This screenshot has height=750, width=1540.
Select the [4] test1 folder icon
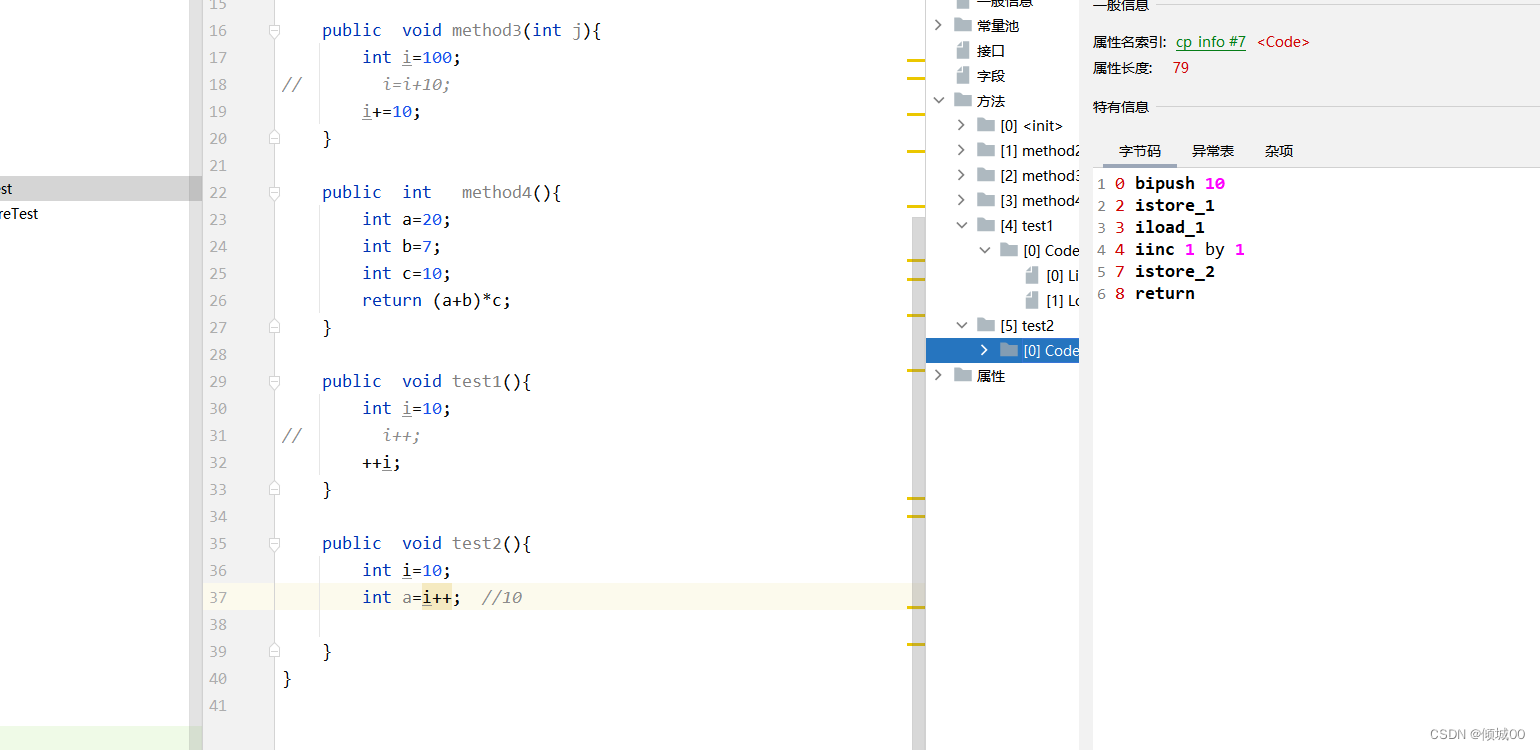(986, 225)
